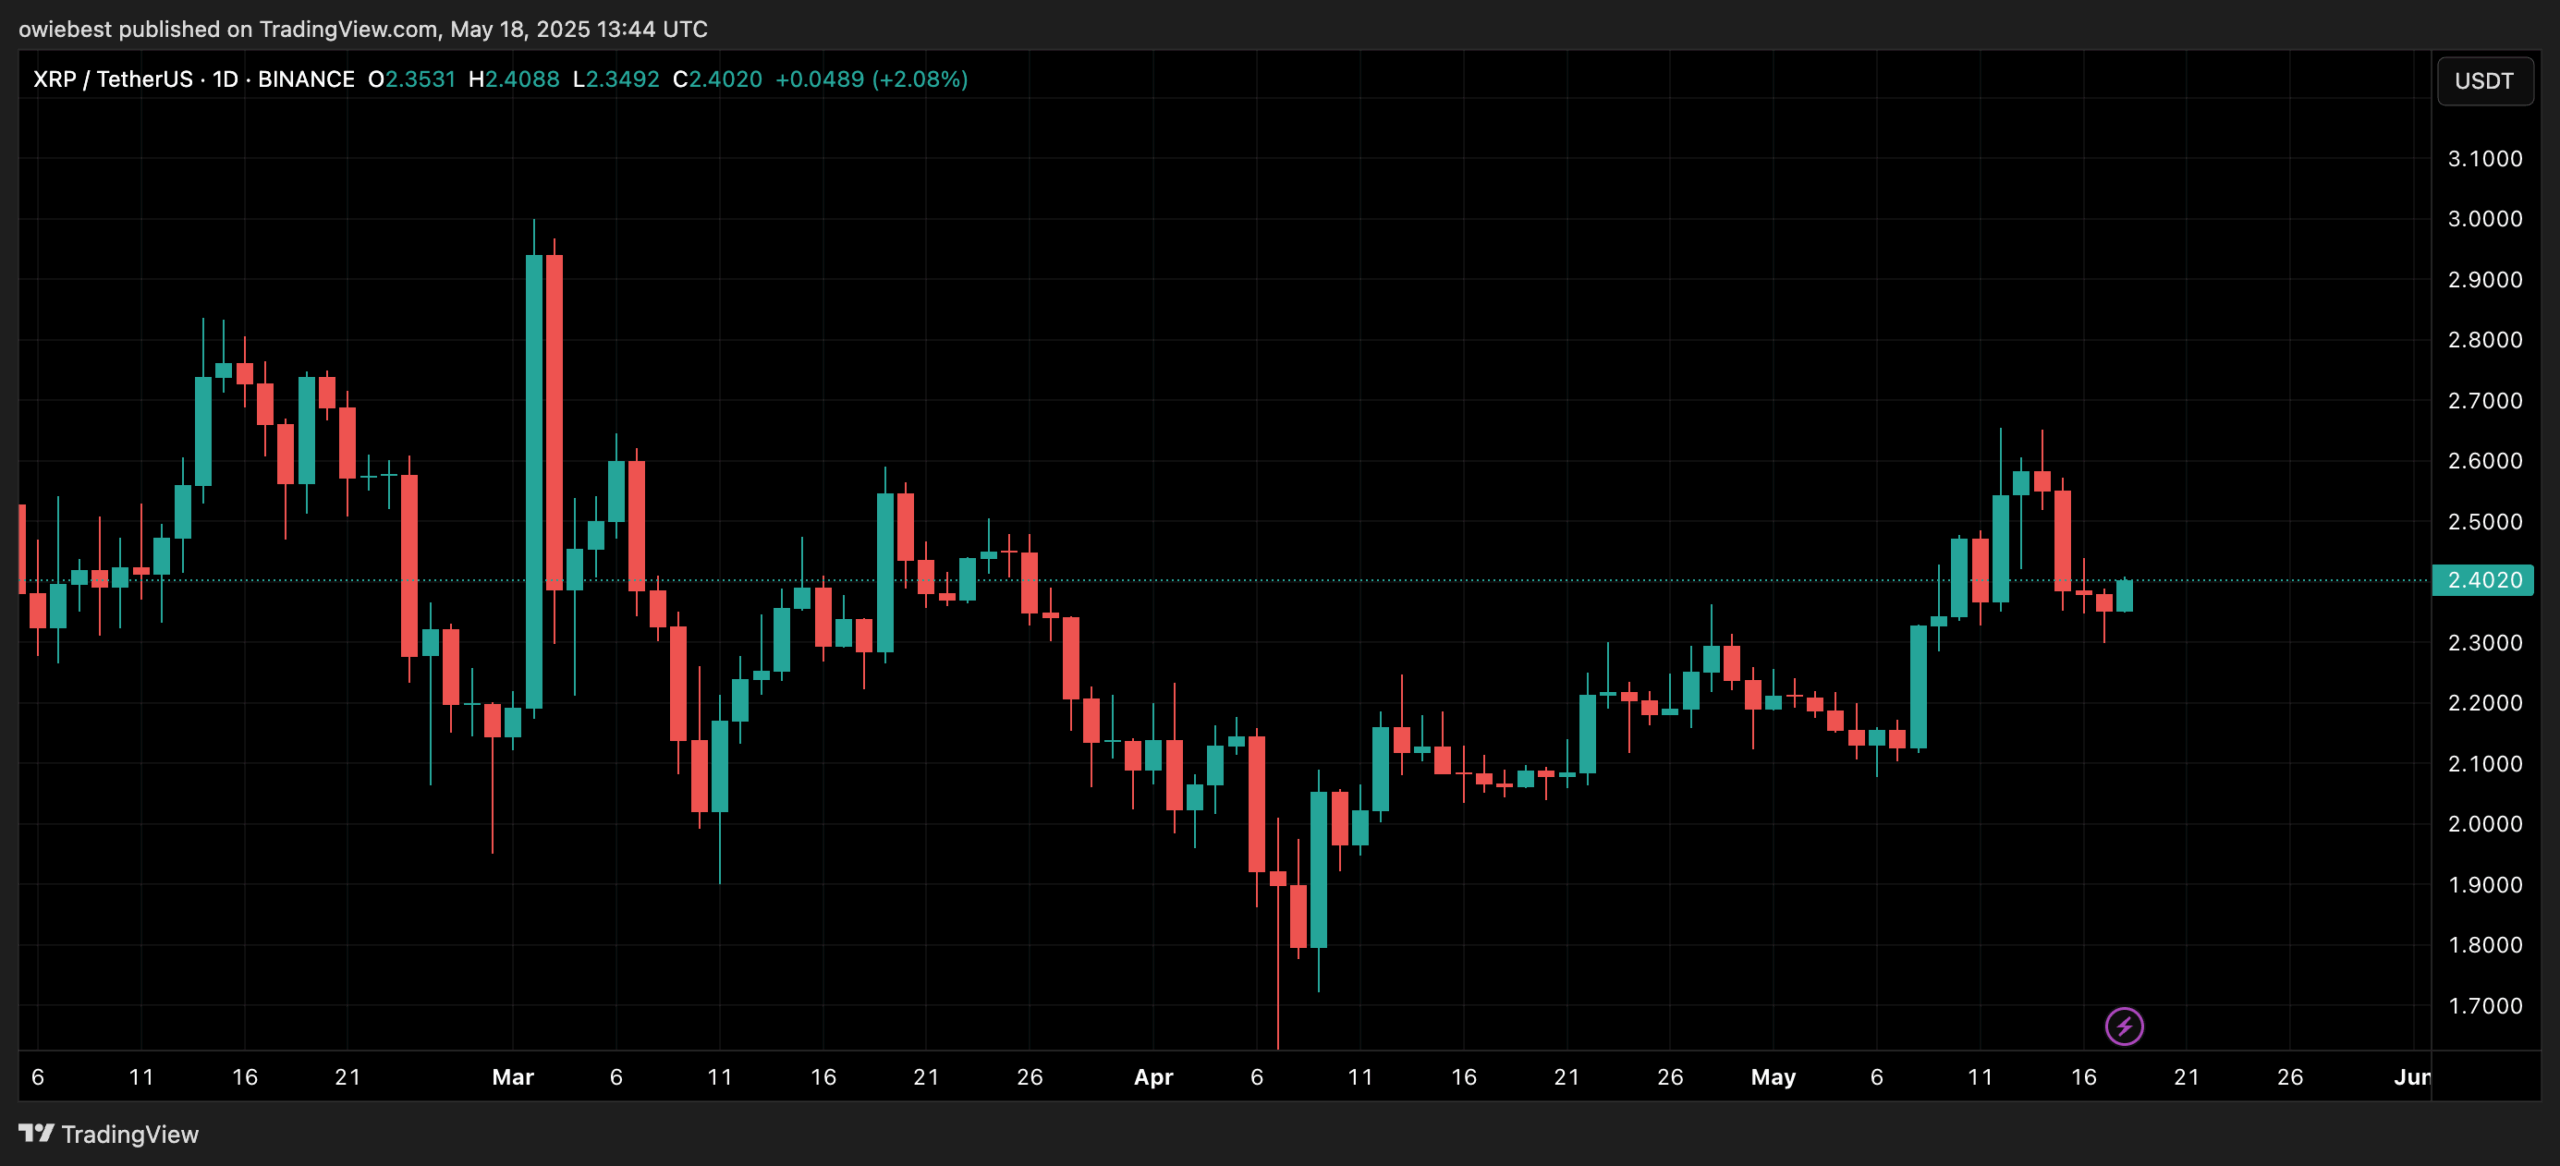Click the open value O2.3531
Image resolution: width=2560 pixels, height=1166 pixels.
pos(412,79)
